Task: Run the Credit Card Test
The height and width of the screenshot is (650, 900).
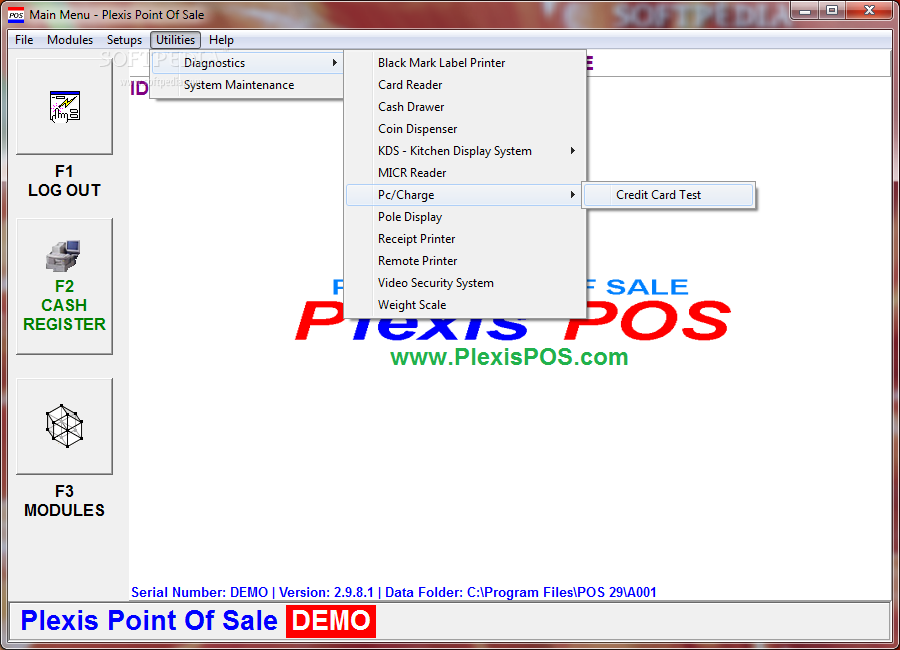Action: point(669,195)
